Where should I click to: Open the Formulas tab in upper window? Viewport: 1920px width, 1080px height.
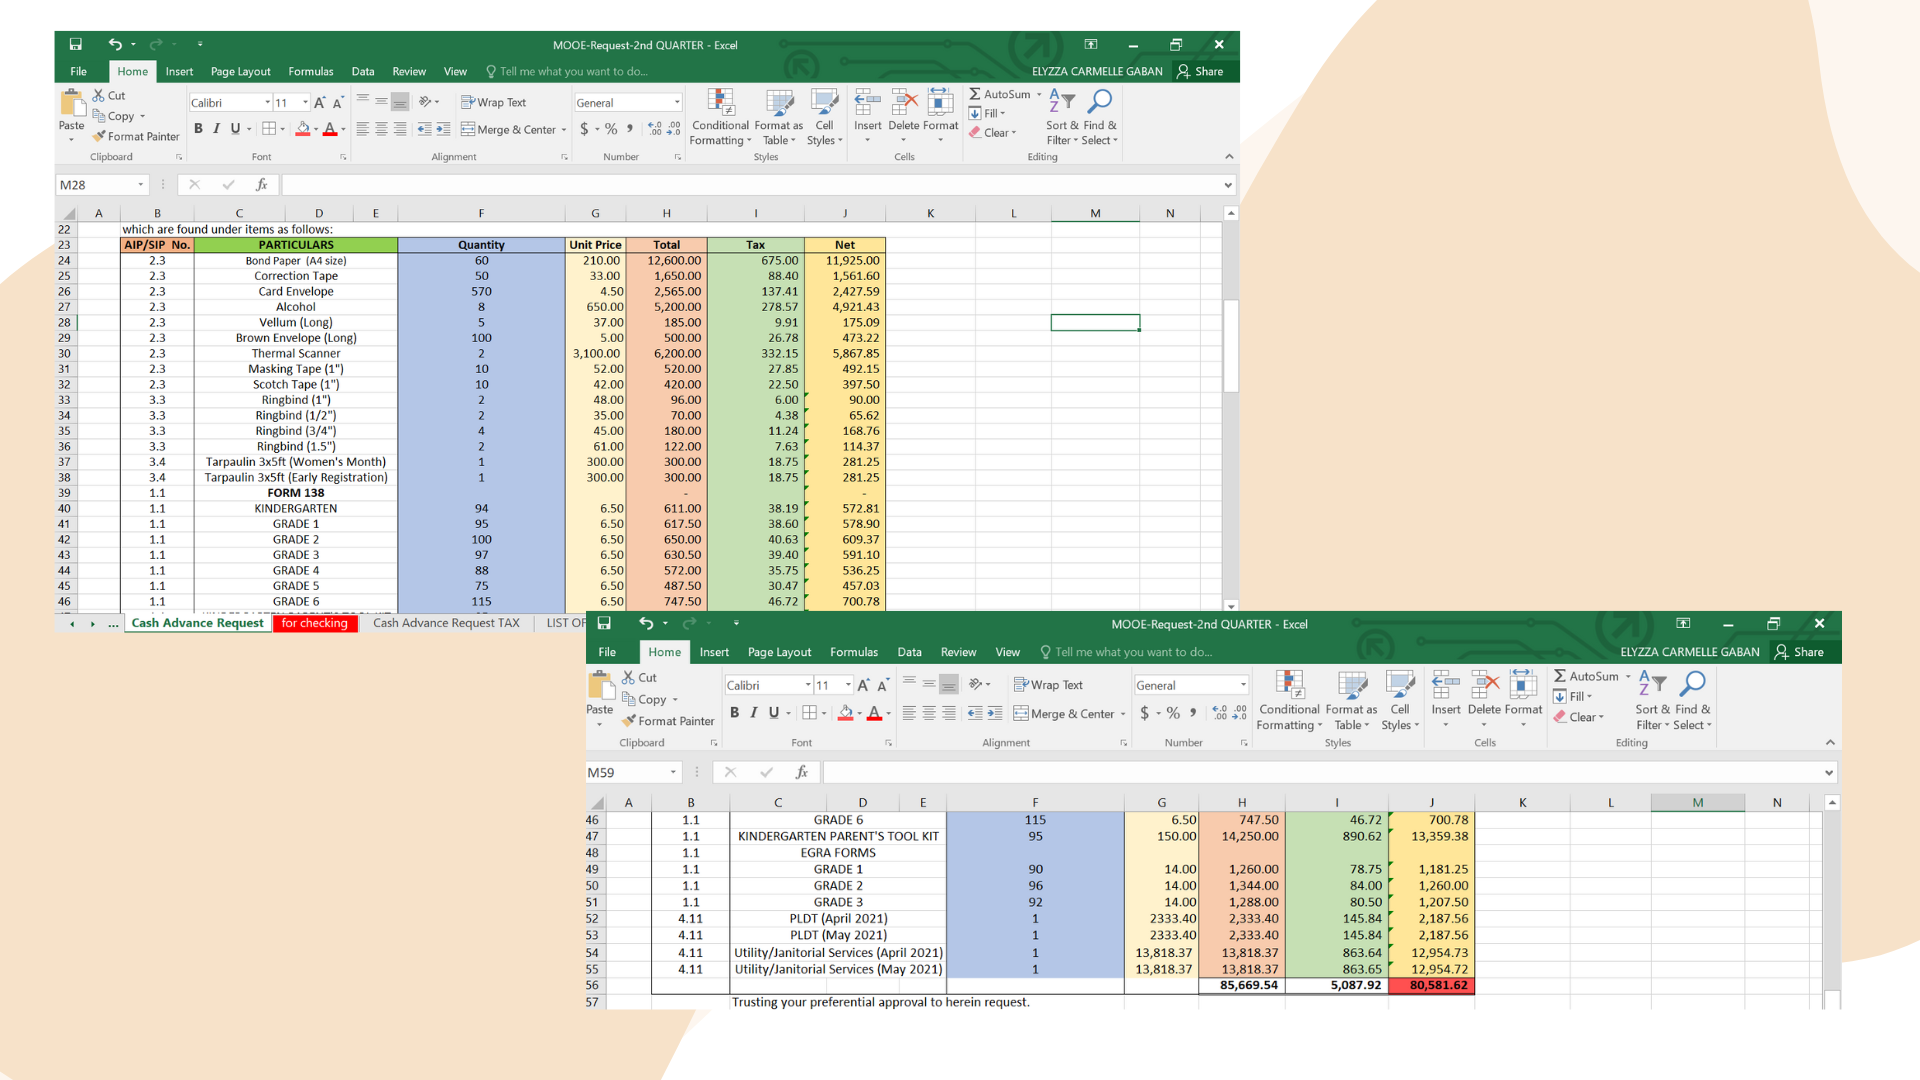click(310, 72)
